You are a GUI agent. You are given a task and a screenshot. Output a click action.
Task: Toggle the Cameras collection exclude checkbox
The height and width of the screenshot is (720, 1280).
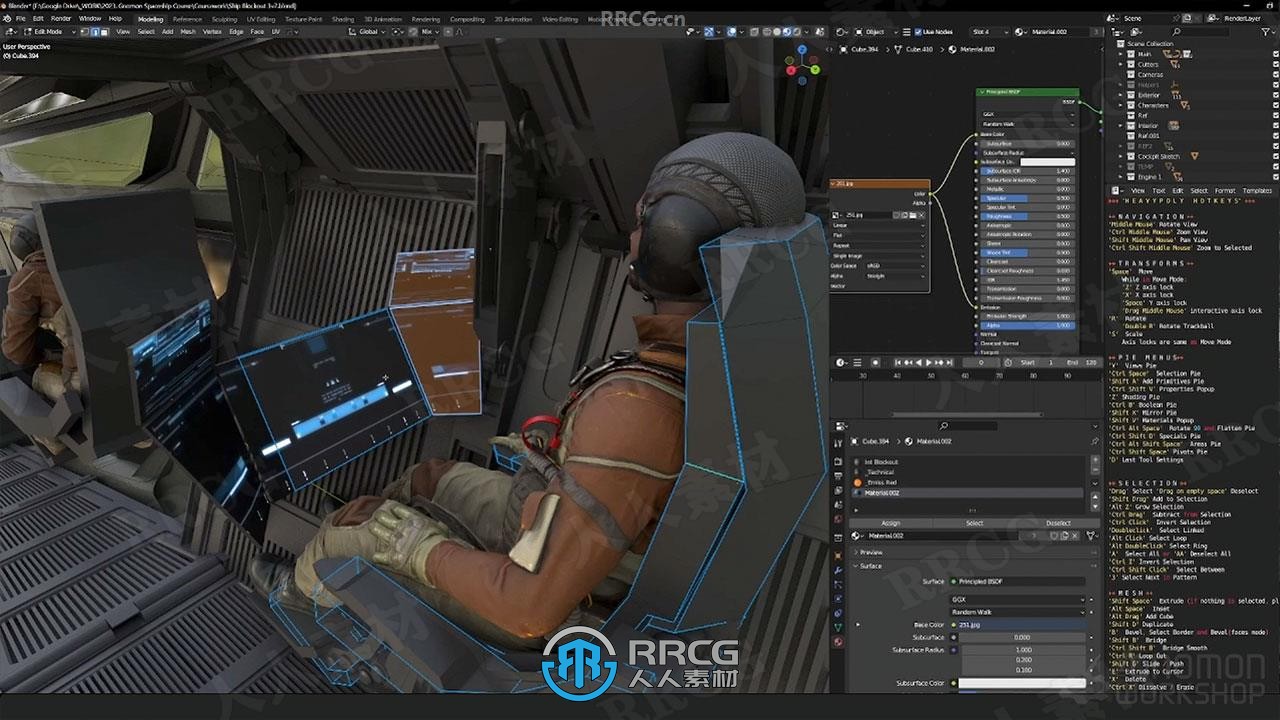1276,75
